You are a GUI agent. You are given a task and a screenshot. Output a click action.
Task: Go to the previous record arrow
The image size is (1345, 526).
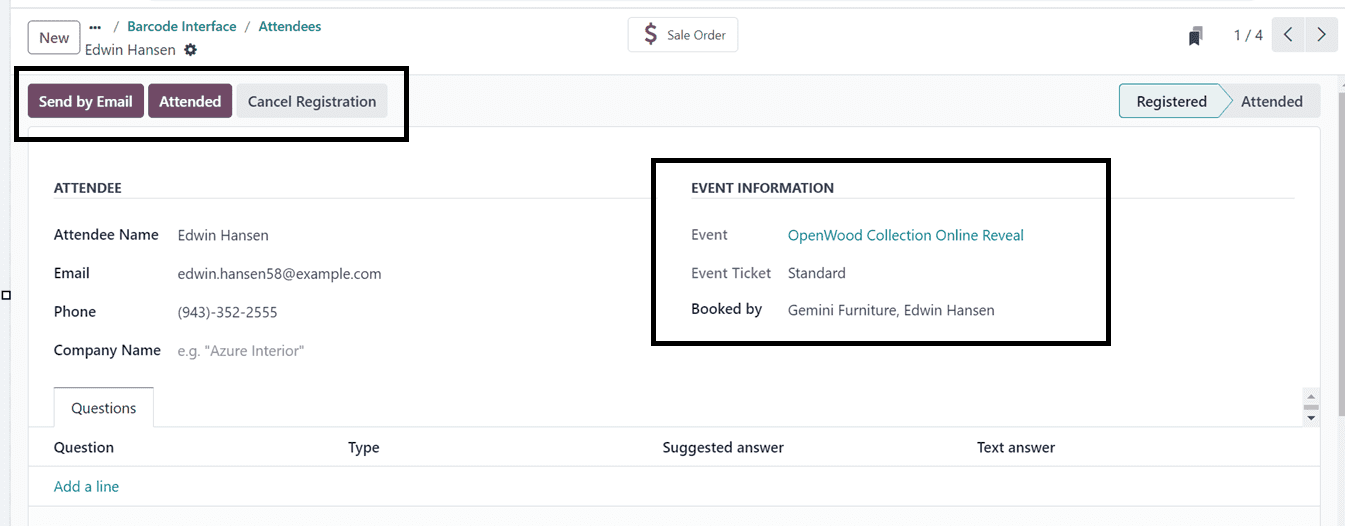coord(1288,35)
